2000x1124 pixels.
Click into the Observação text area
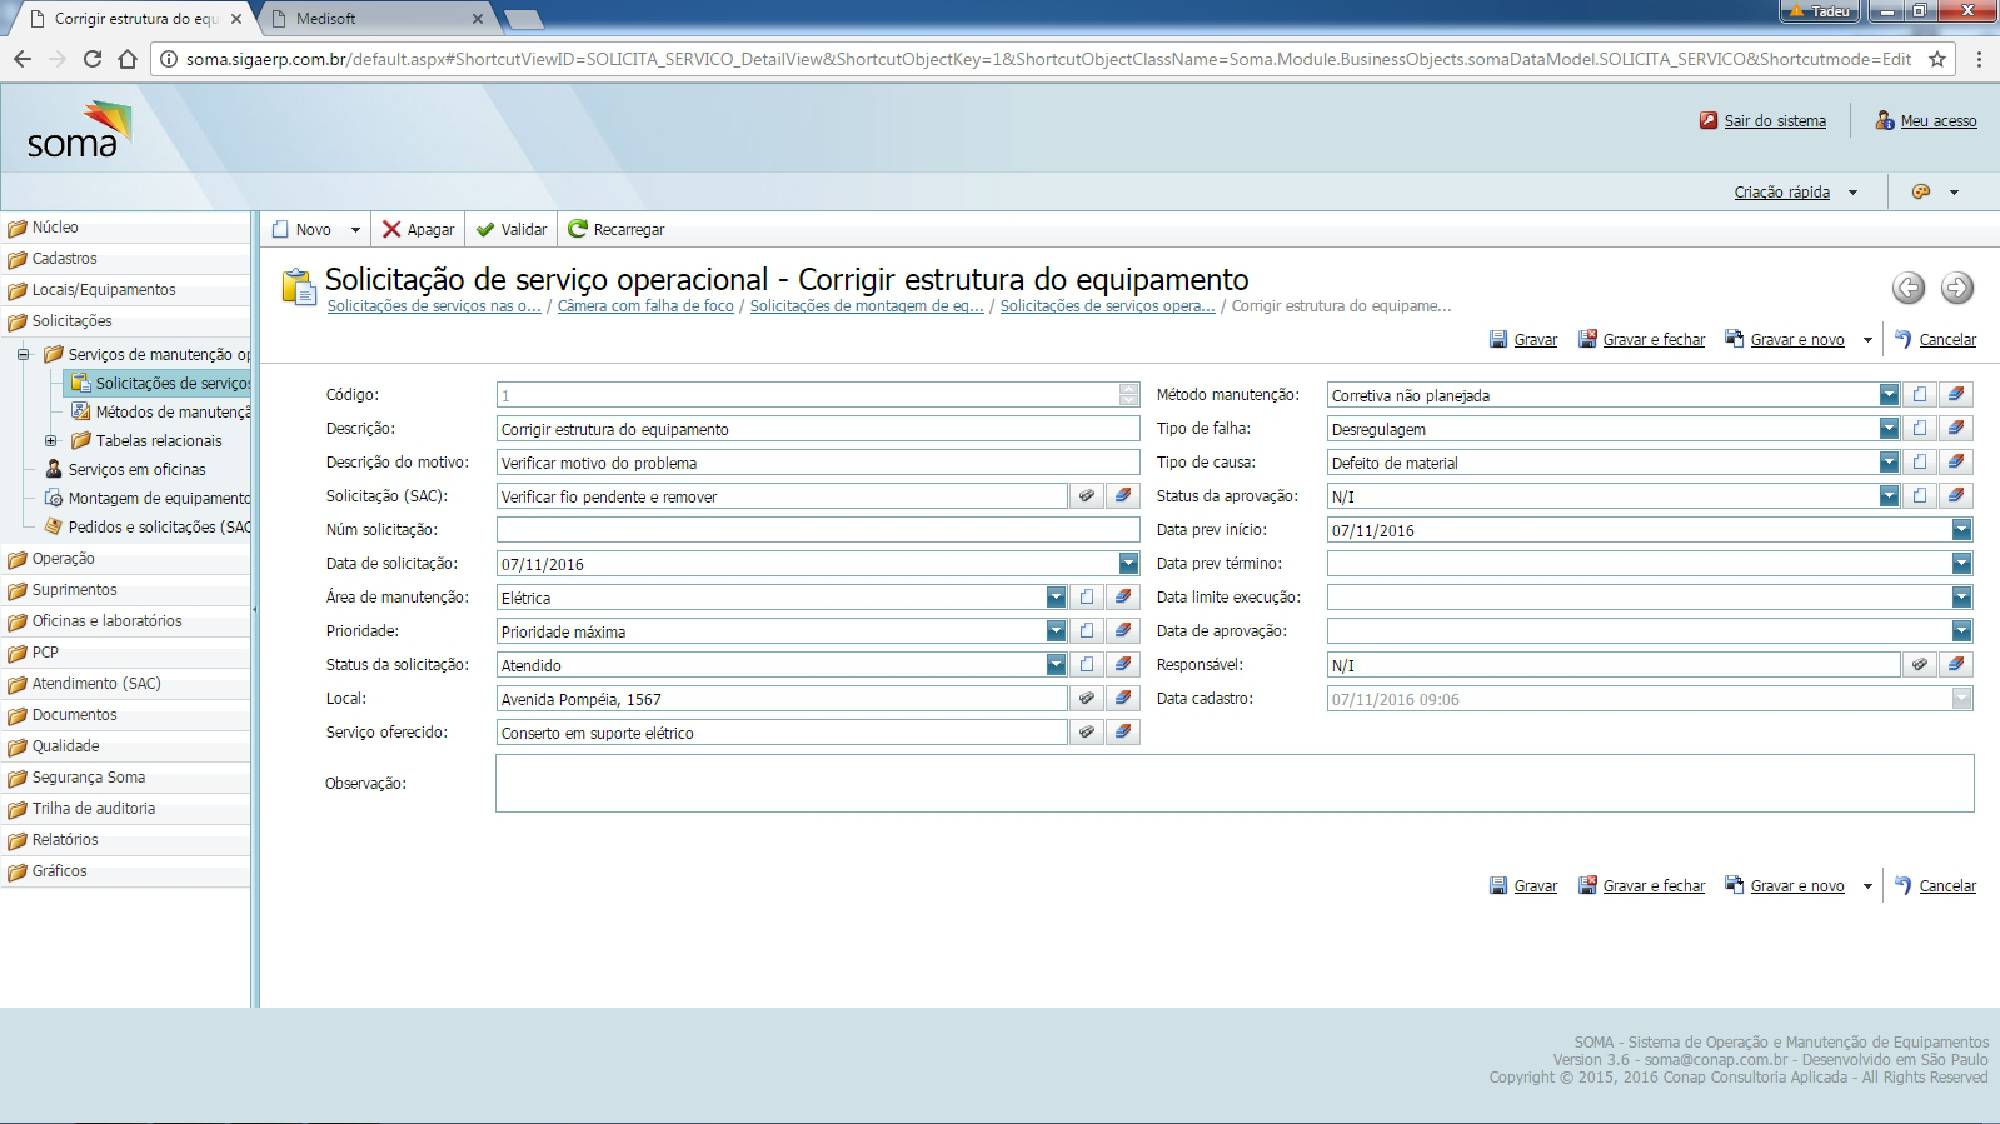click(x=1234, y=783)
